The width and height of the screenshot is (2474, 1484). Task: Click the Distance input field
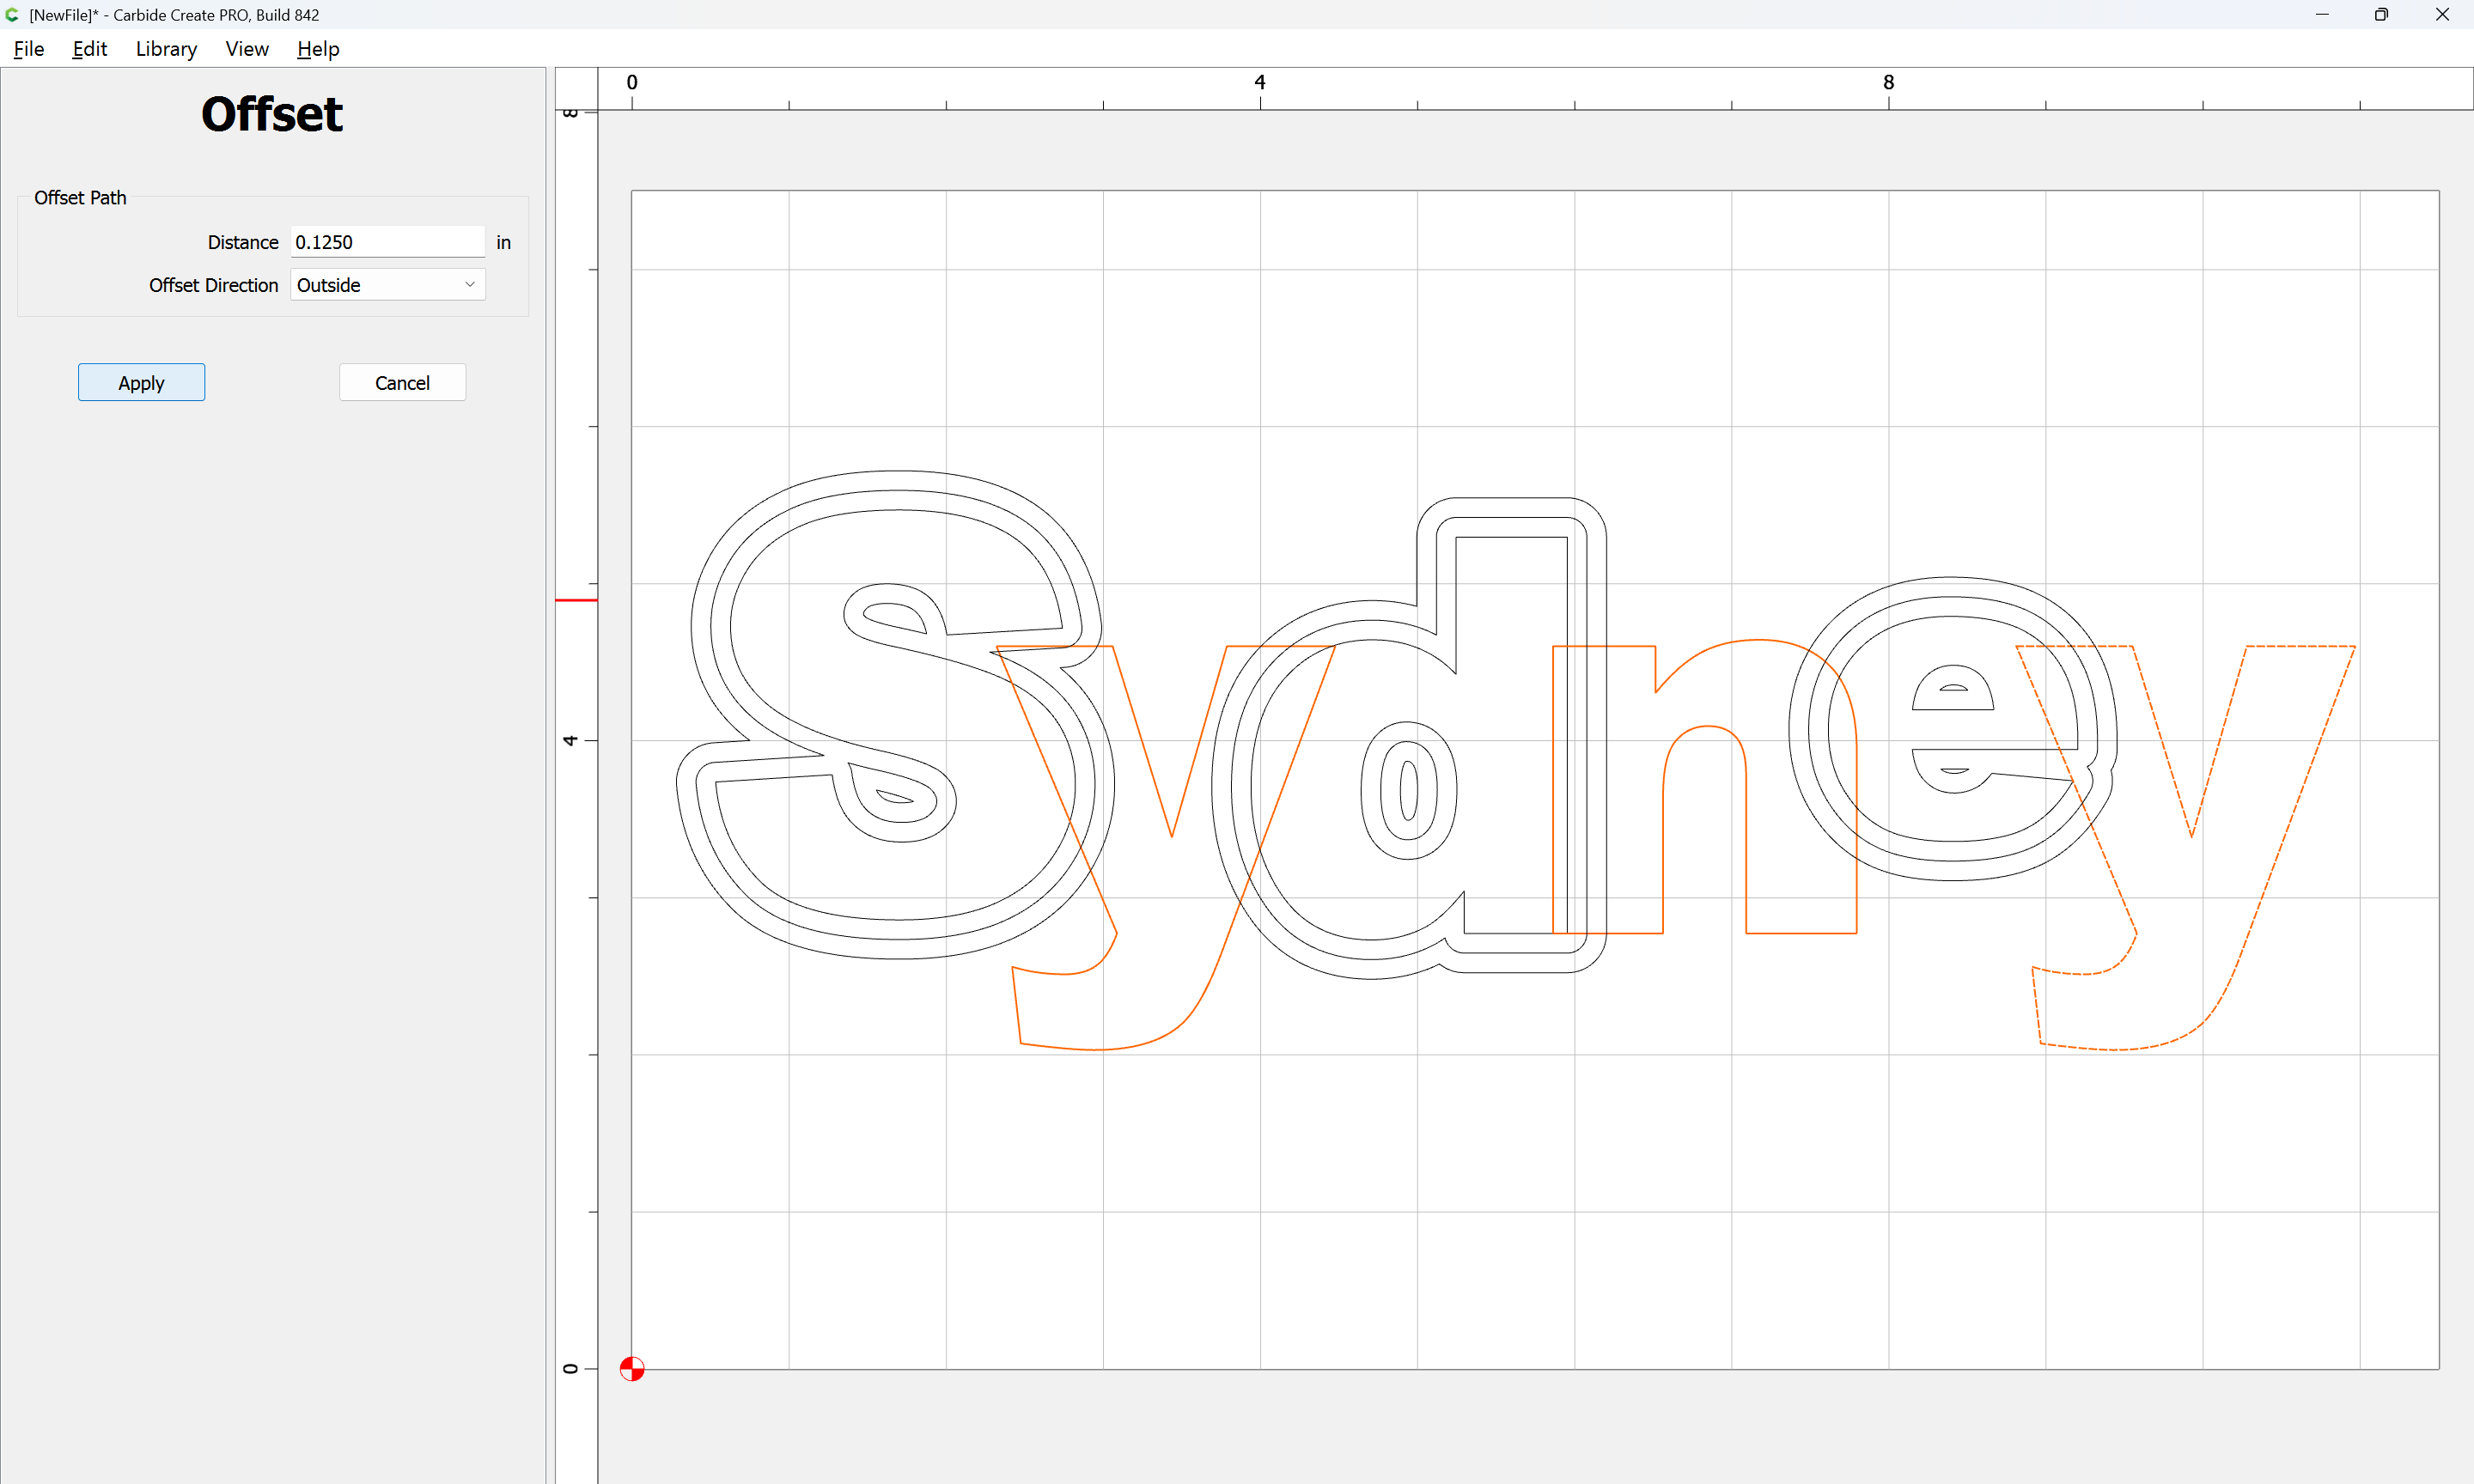tap(387, 242)
